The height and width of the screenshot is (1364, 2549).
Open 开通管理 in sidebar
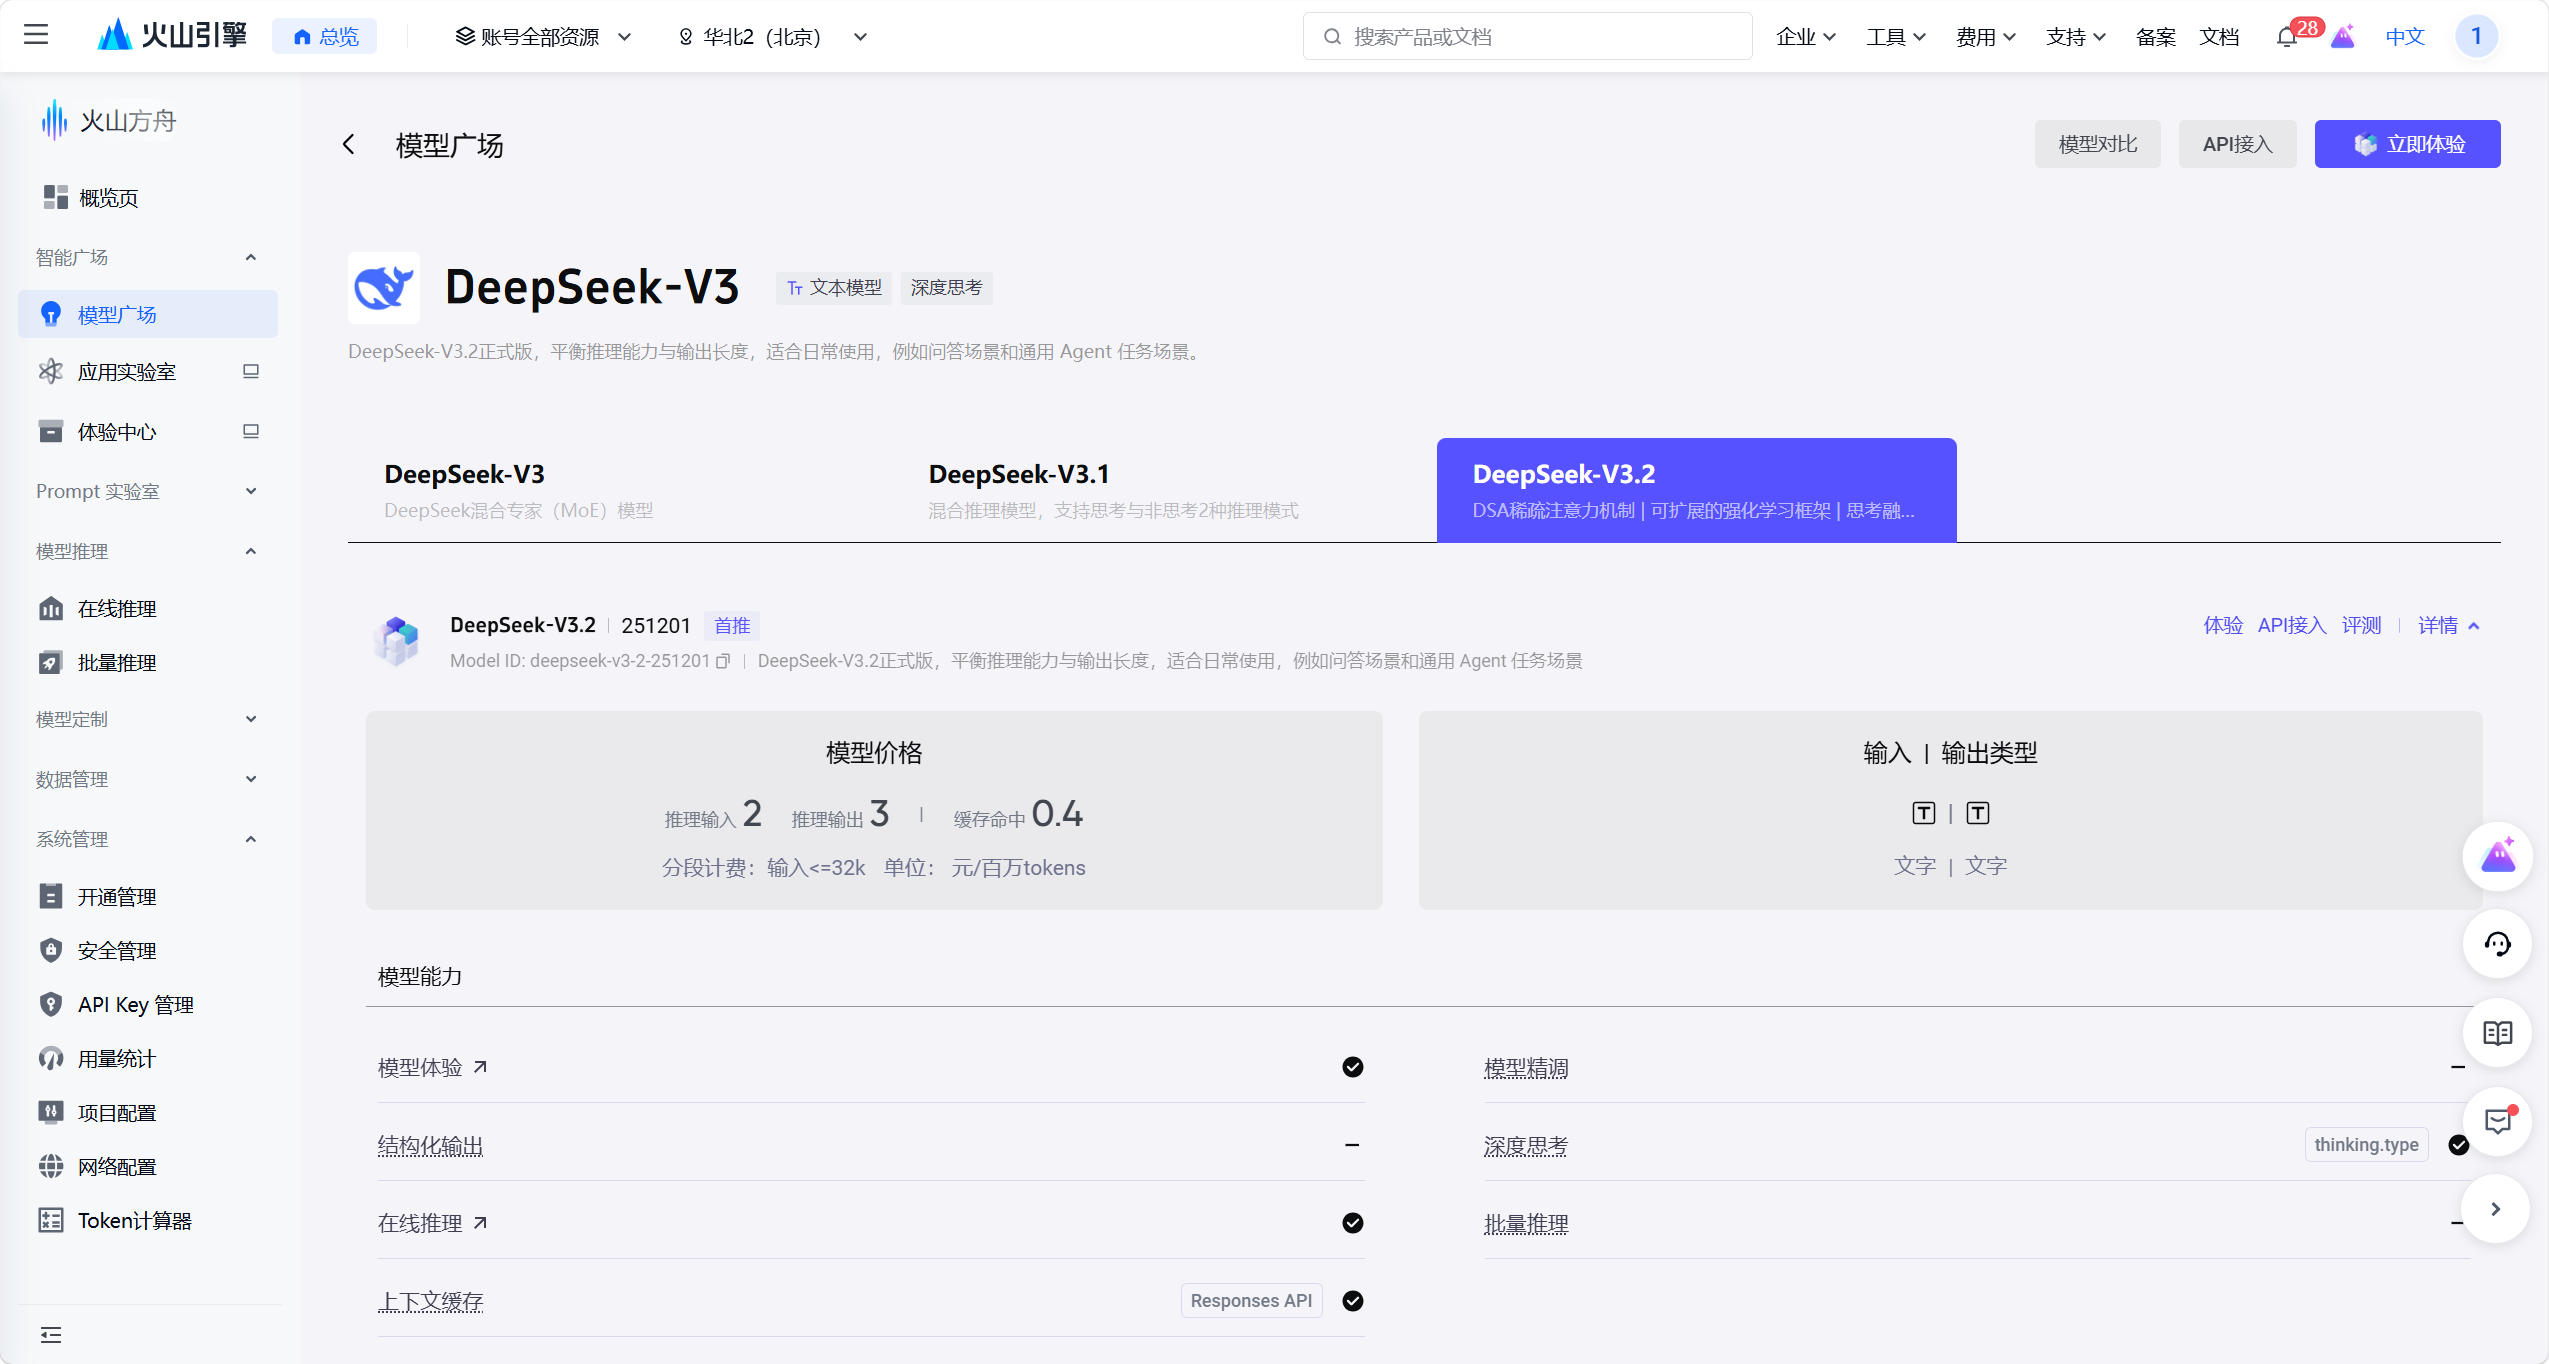point(149,897)
